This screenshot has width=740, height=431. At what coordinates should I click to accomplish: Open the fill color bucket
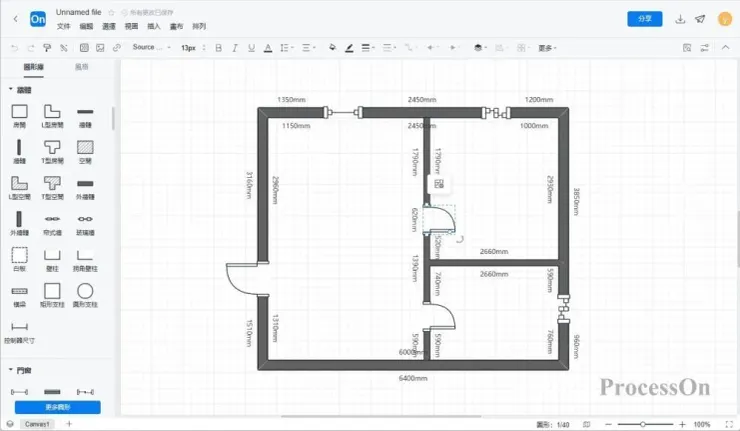point(332,48)
